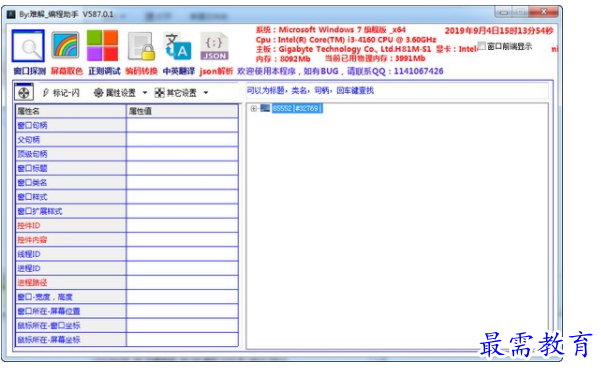Expand the 65552 [#32769] tree node

coord(253,108)
